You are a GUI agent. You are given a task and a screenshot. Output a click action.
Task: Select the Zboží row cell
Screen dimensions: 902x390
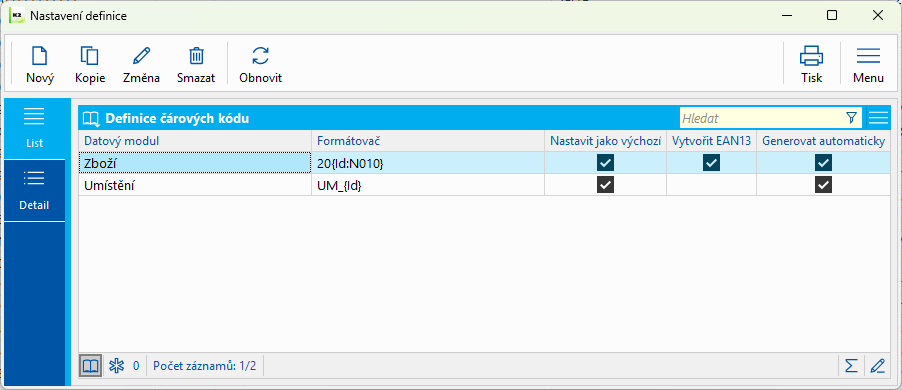[194, 163]
